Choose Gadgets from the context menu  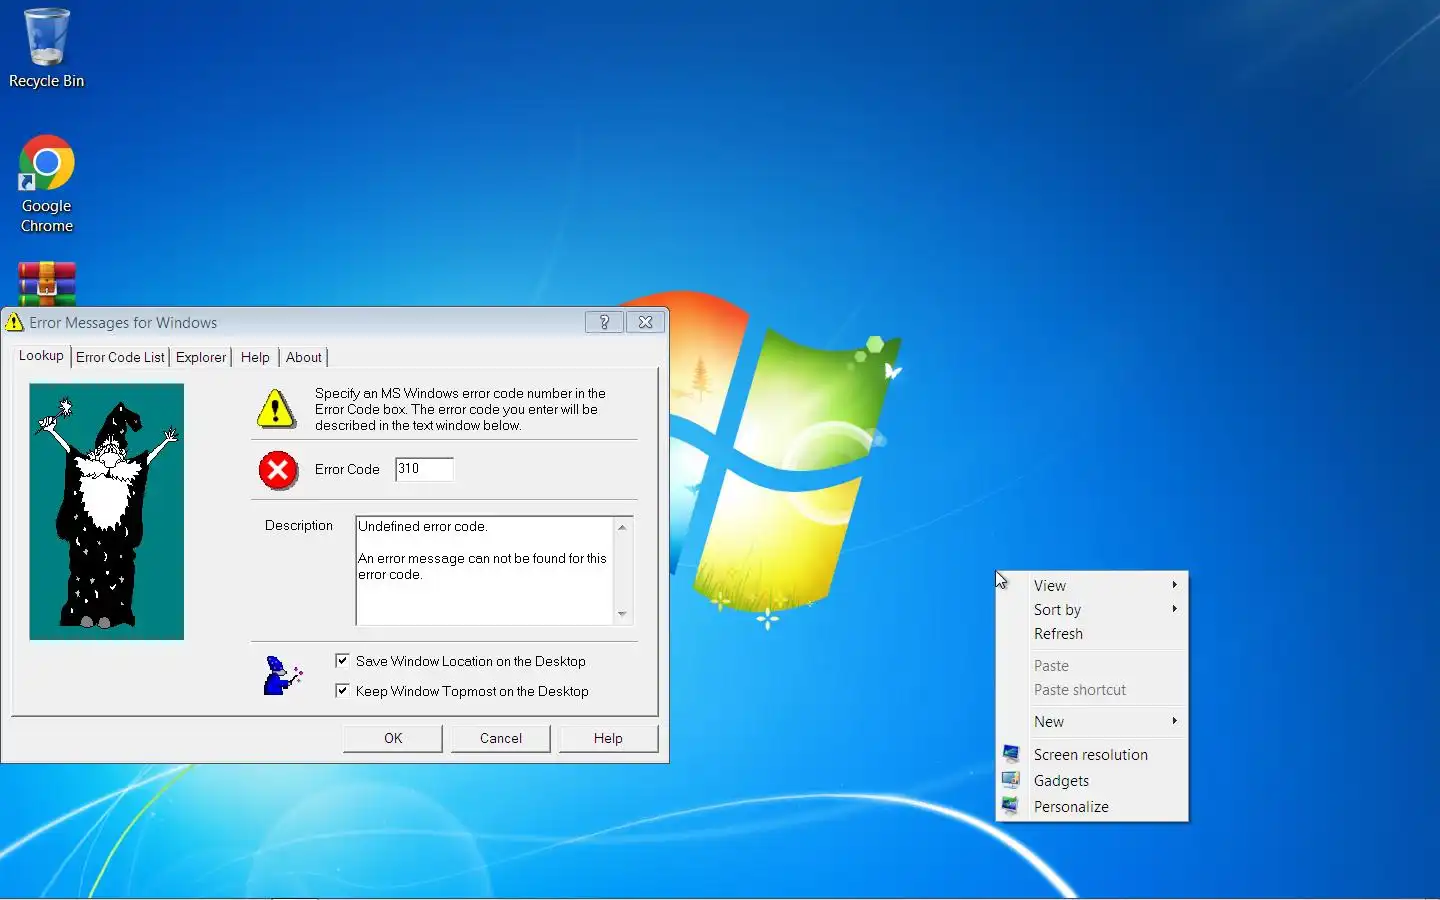coord(1092,781)
